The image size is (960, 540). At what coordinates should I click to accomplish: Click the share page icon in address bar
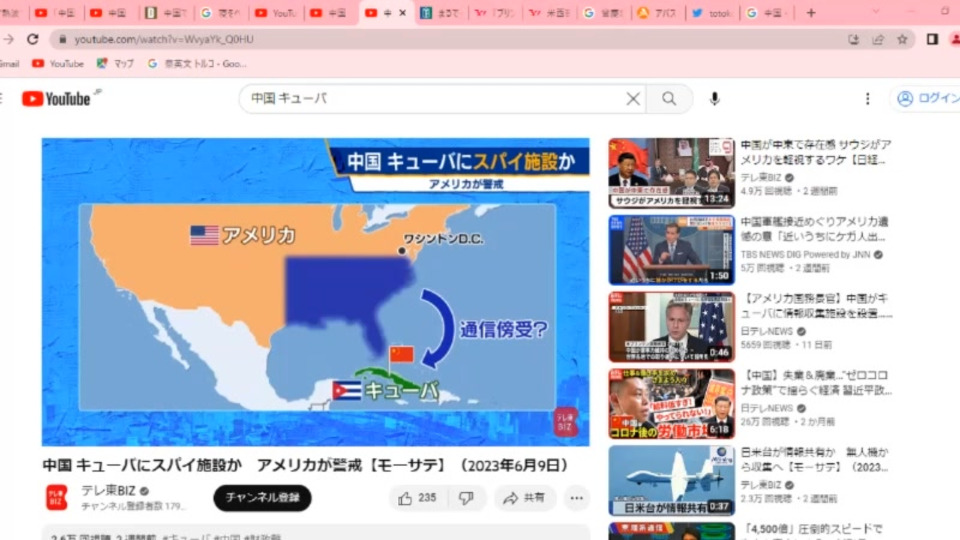click(x=878, y=39)
